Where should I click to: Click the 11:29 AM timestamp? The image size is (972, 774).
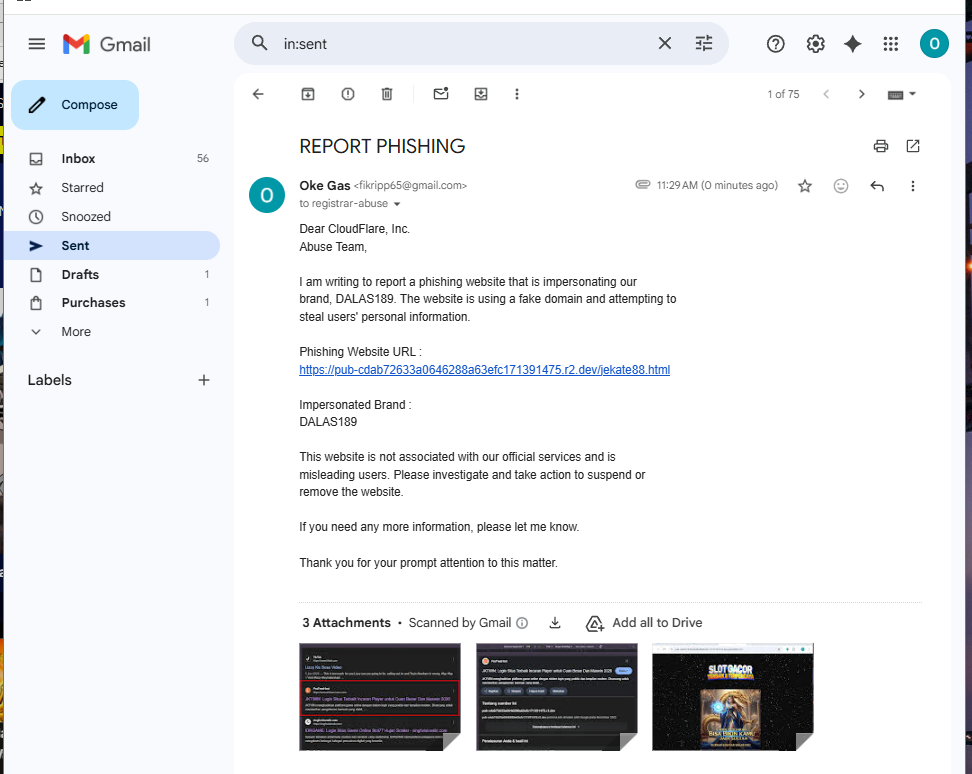click(x=717, y=185)
